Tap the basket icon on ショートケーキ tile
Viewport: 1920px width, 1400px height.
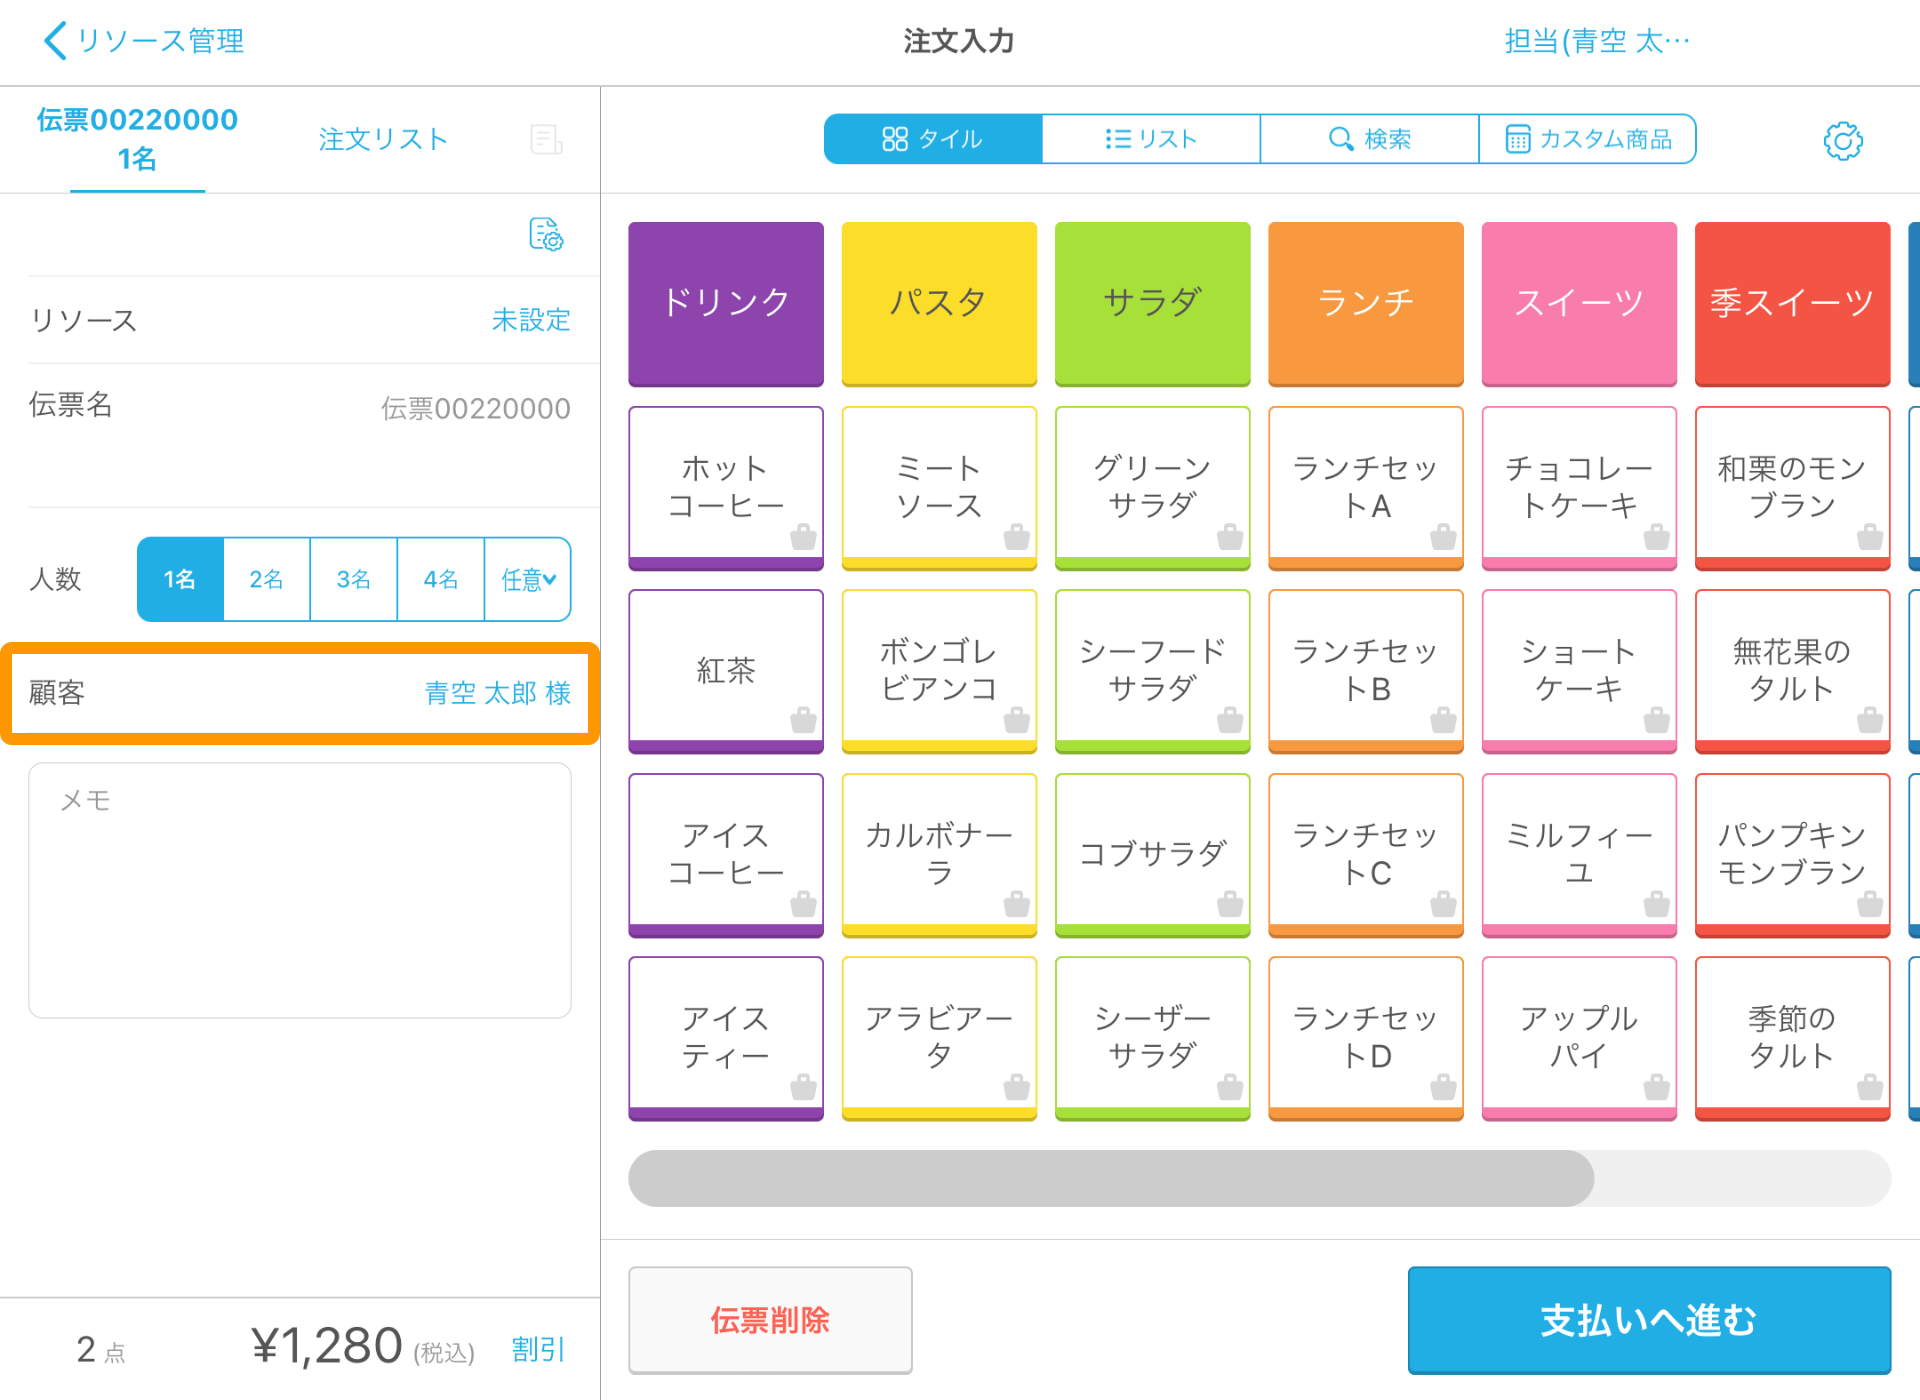pyautogui.click(x=1657, y=720)
